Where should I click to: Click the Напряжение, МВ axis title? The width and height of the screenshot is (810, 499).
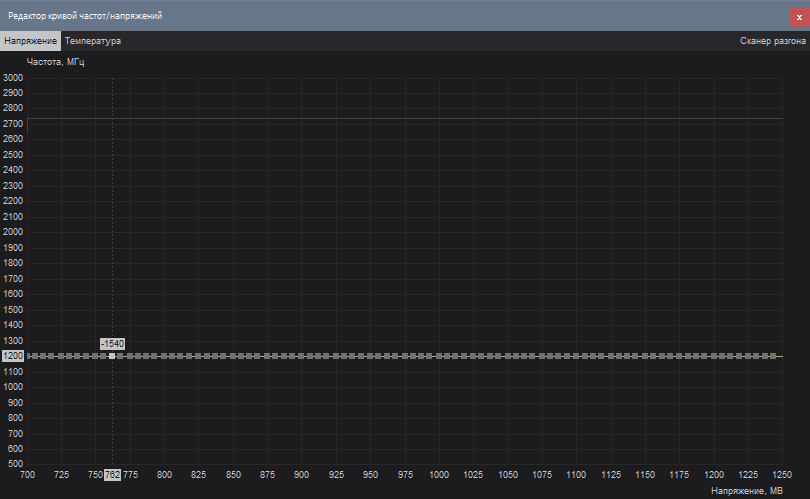pos(746,490)
